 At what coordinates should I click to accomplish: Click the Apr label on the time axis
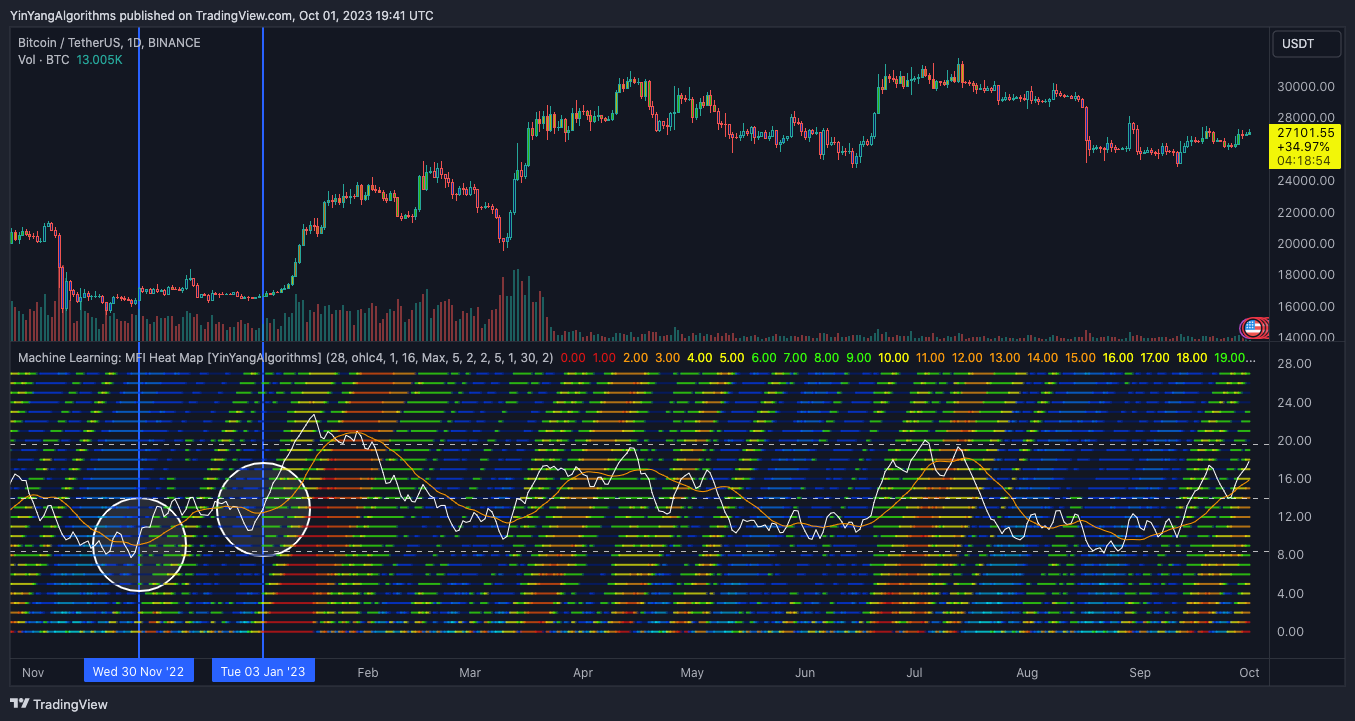[x=583, y=672]
